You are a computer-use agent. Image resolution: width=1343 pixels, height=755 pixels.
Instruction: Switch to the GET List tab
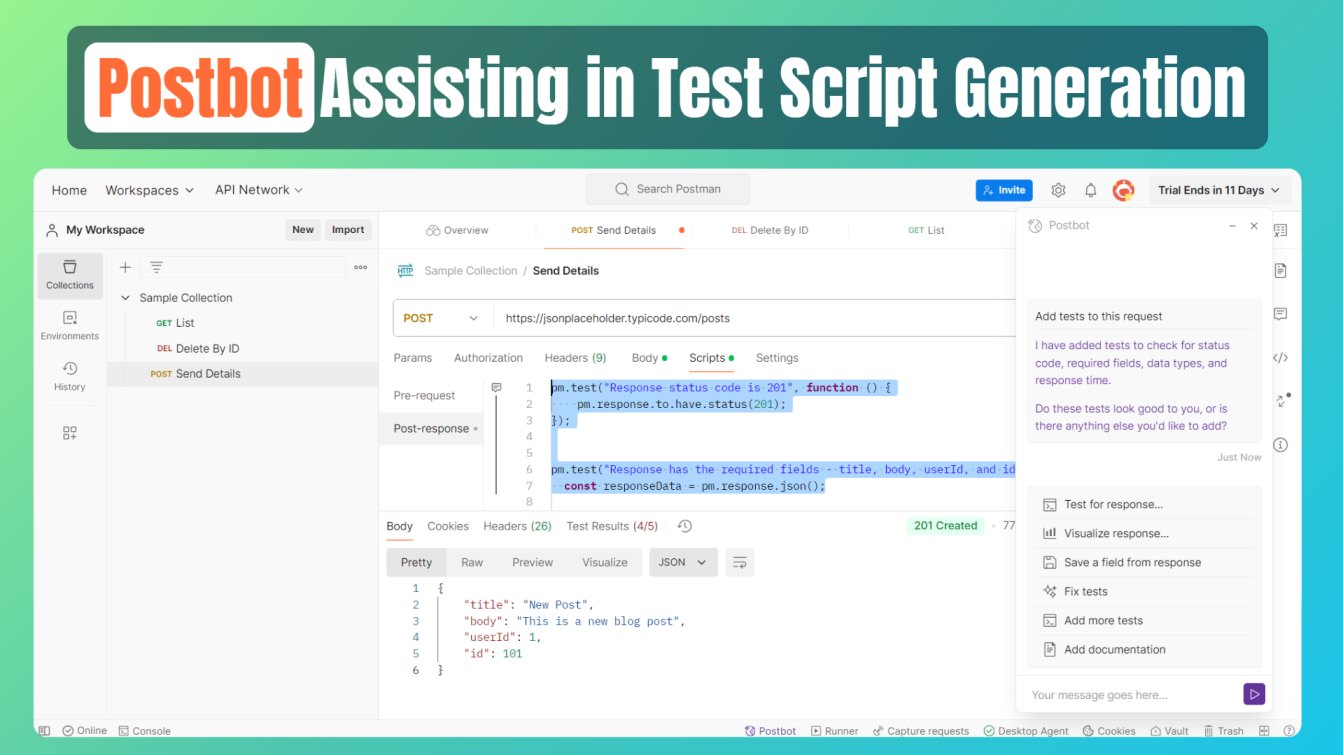926,230
